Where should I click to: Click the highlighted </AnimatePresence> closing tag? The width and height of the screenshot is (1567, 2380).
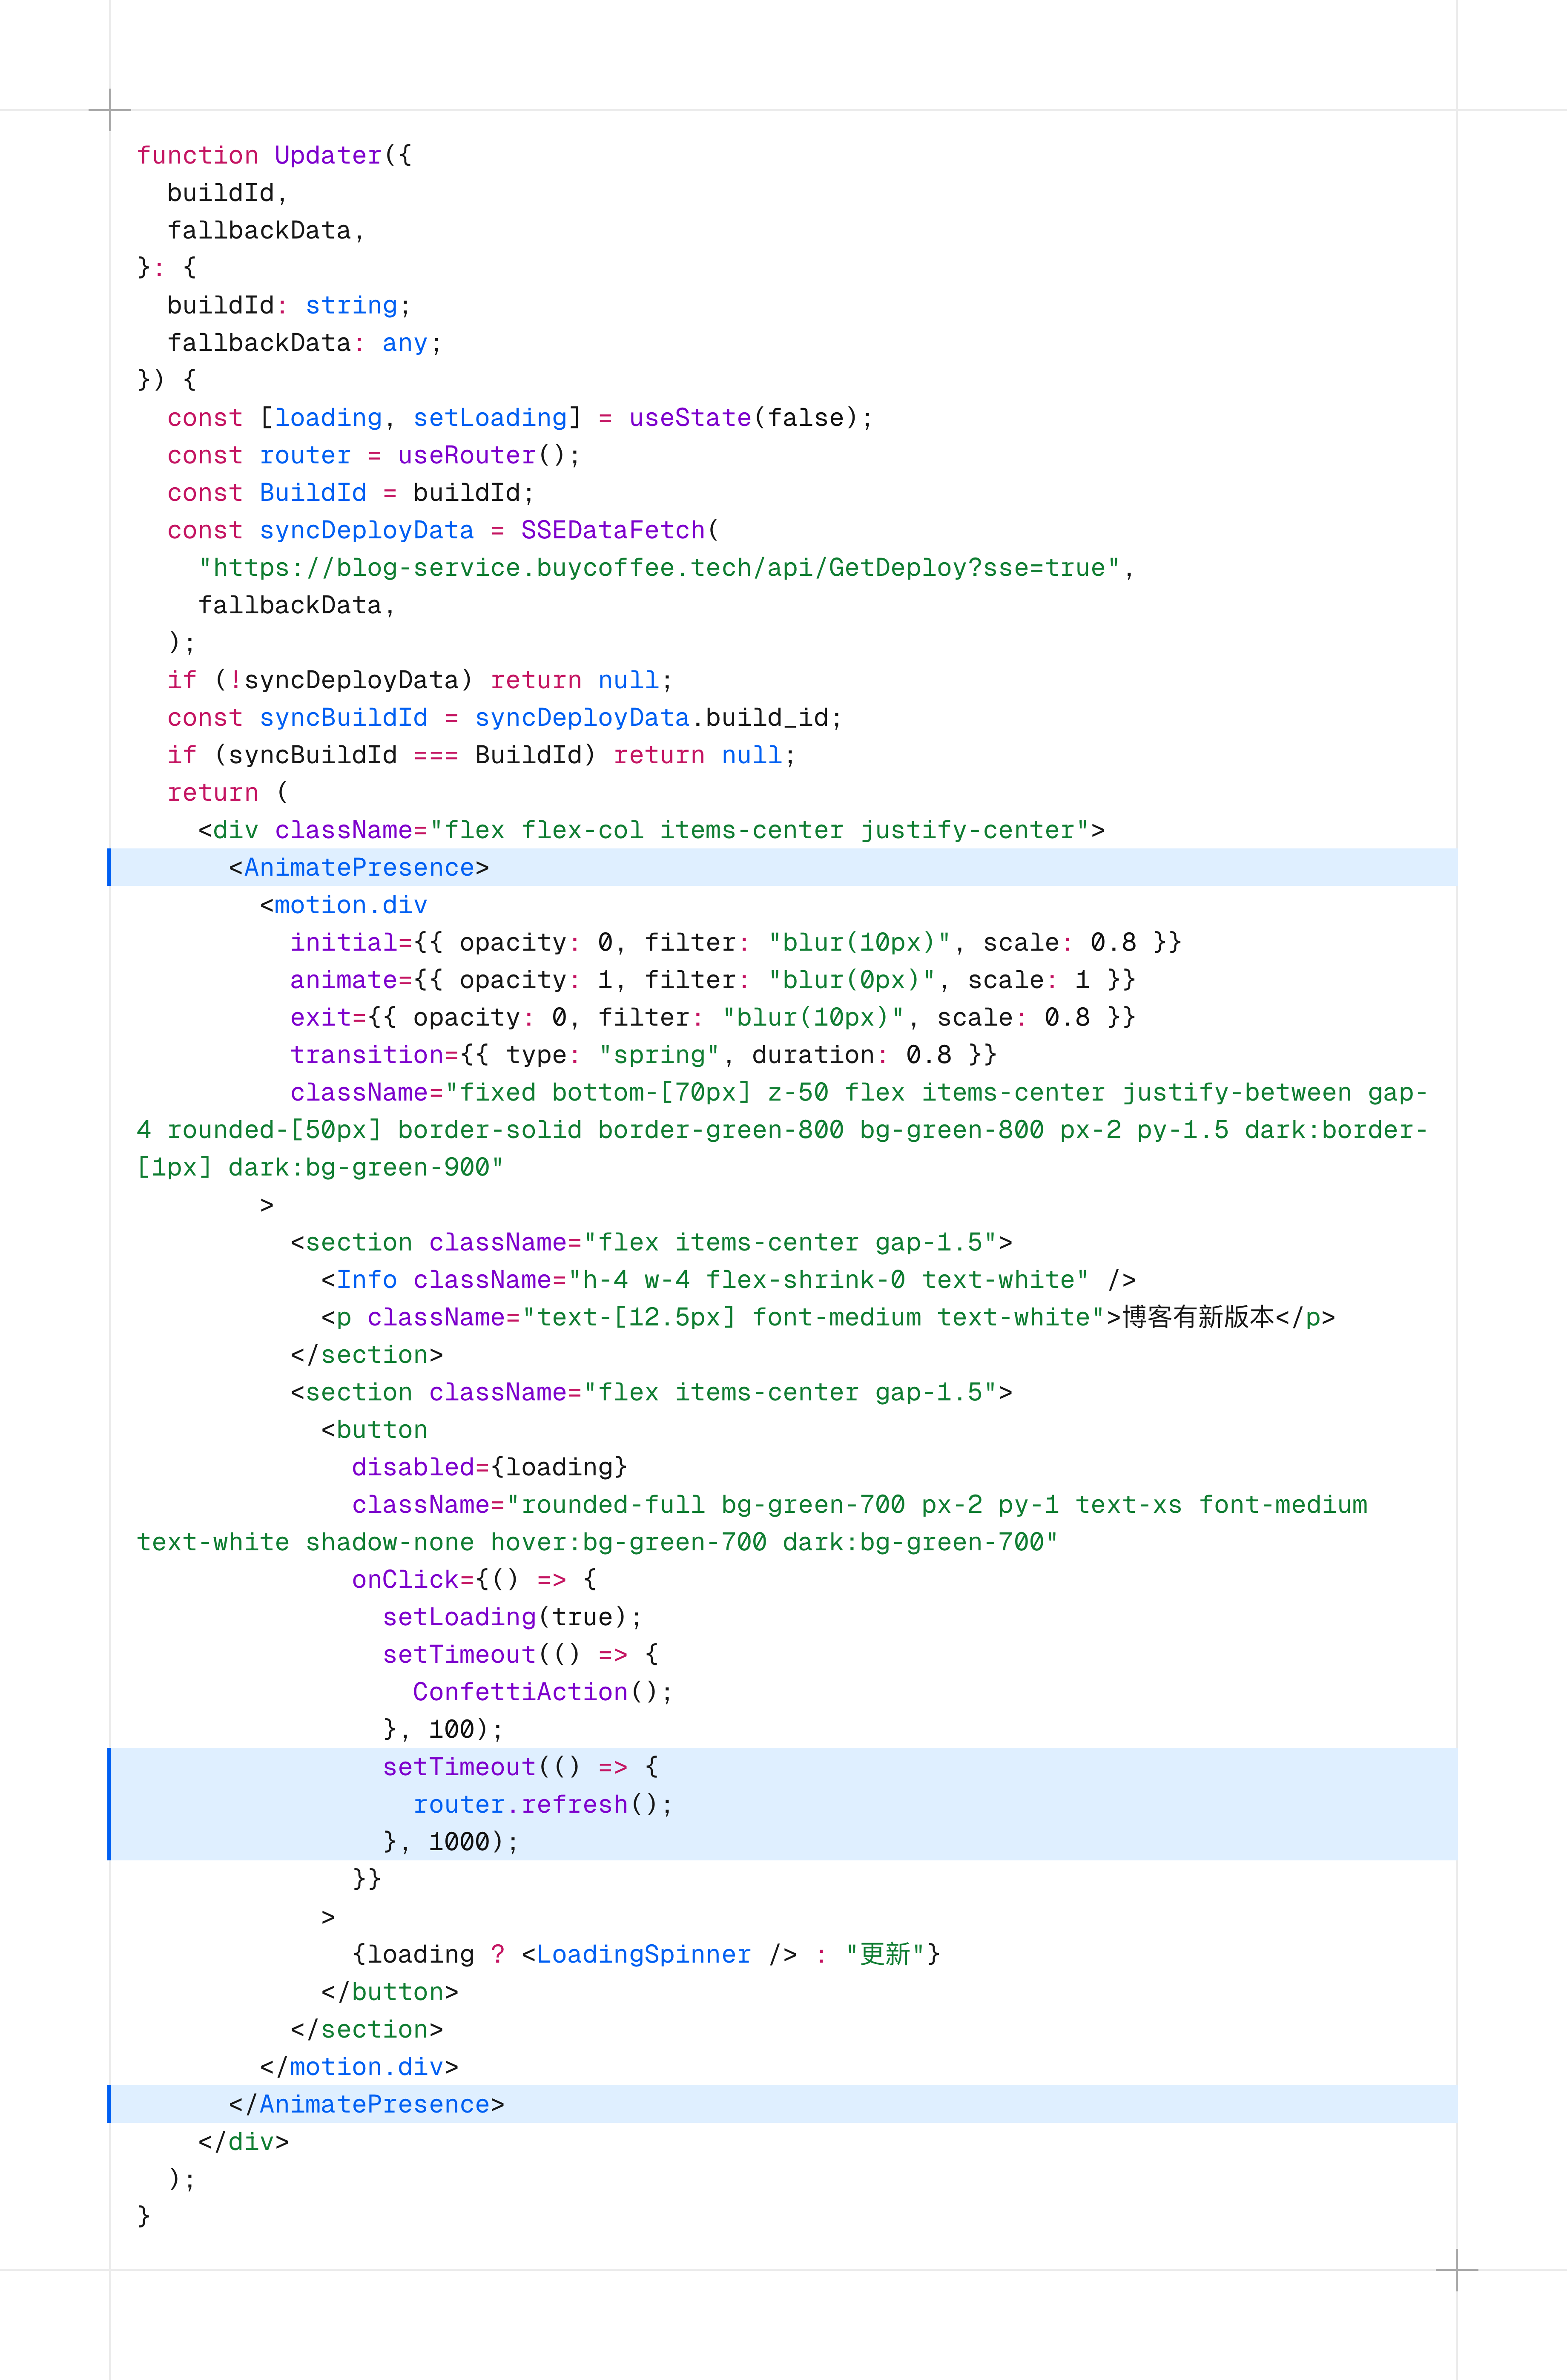coord(367,2104)
